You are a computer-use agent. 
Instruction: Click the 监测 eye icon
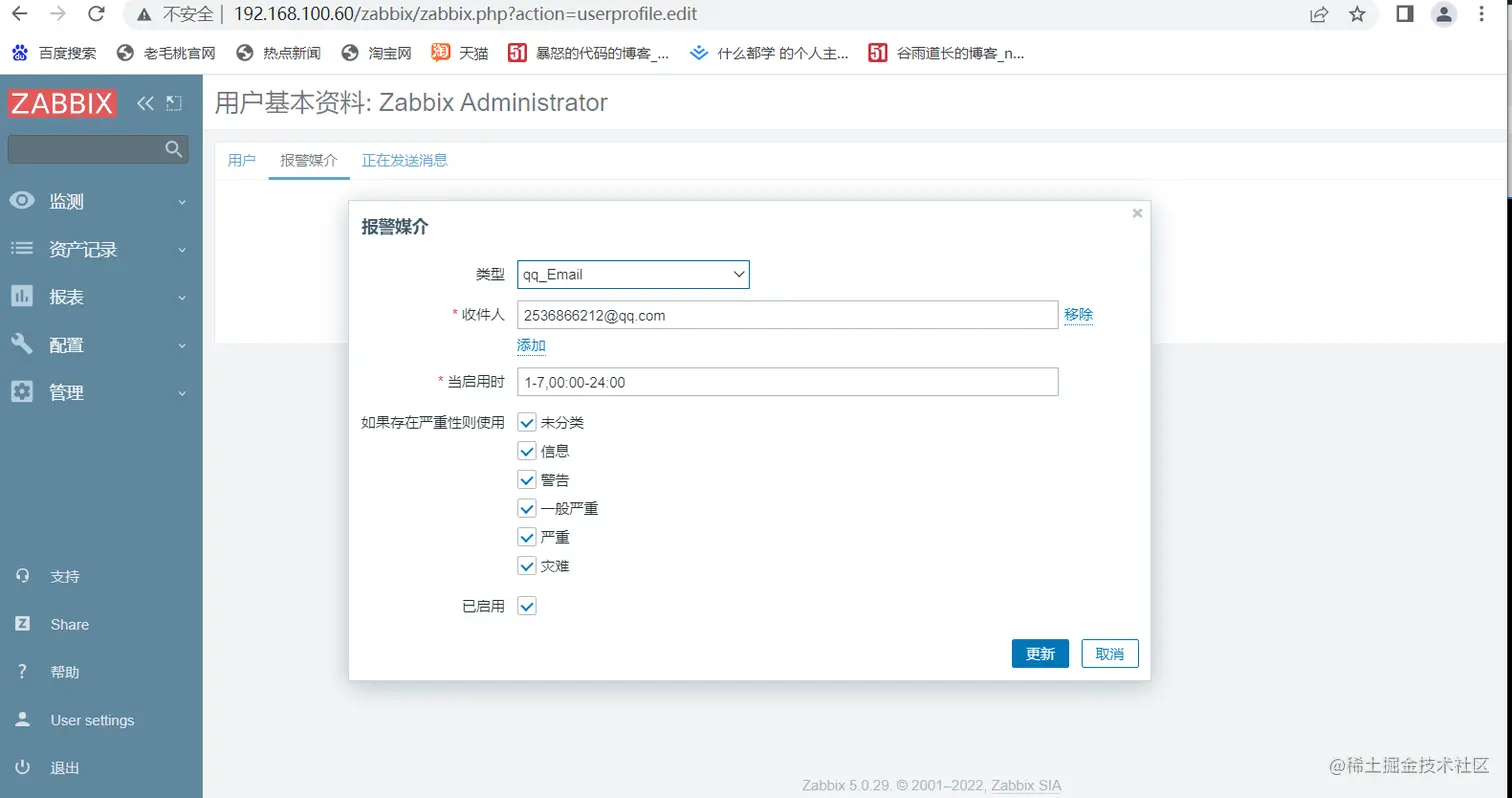pos(22,201)
